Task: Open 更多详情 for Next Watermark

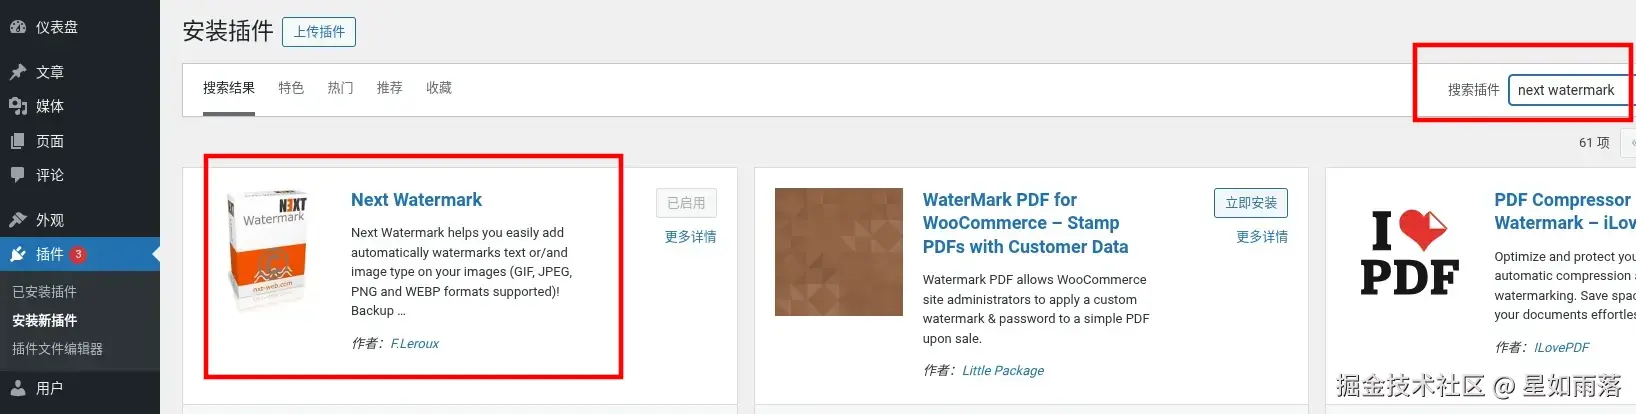Action: (690, 237)
